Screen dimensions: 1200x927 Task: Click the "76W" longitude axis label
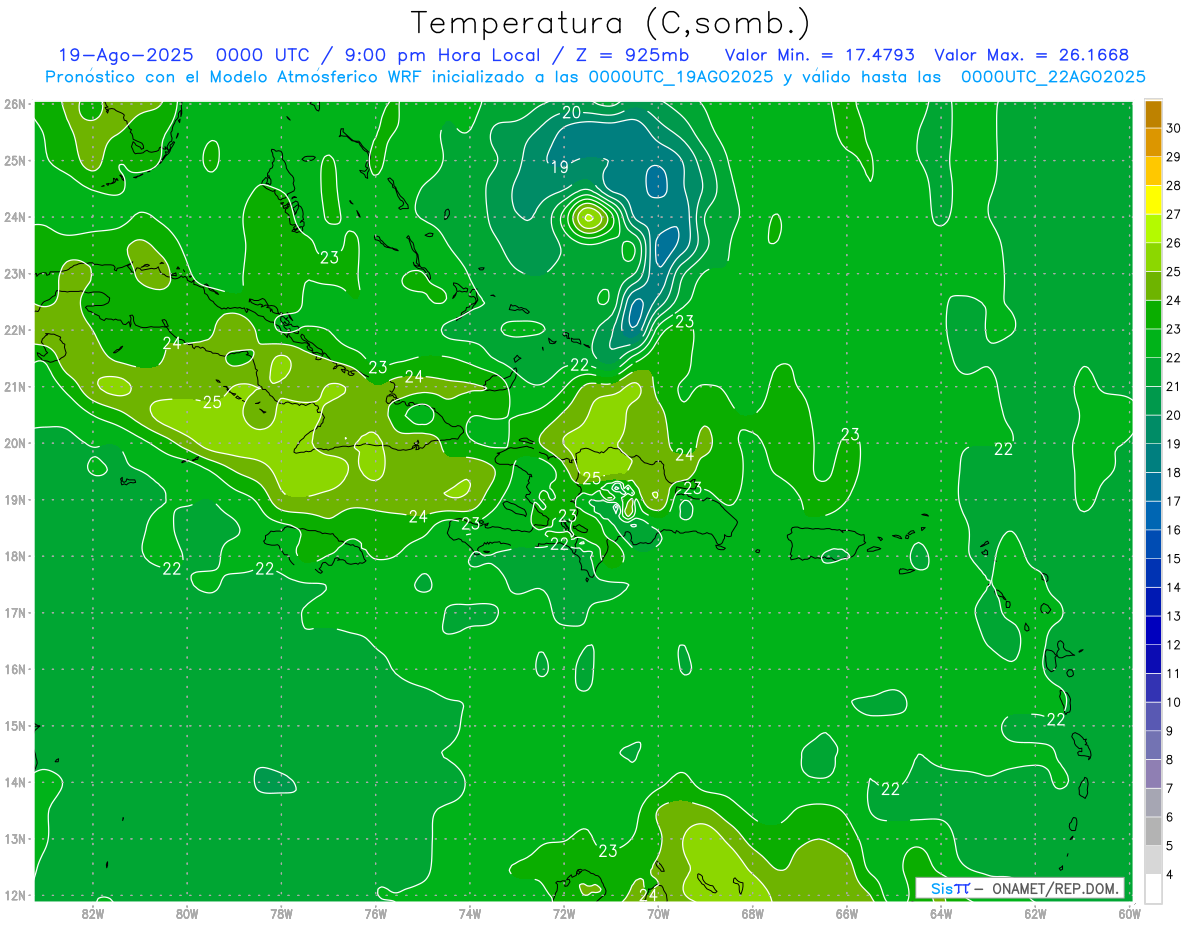coord(375,912)
